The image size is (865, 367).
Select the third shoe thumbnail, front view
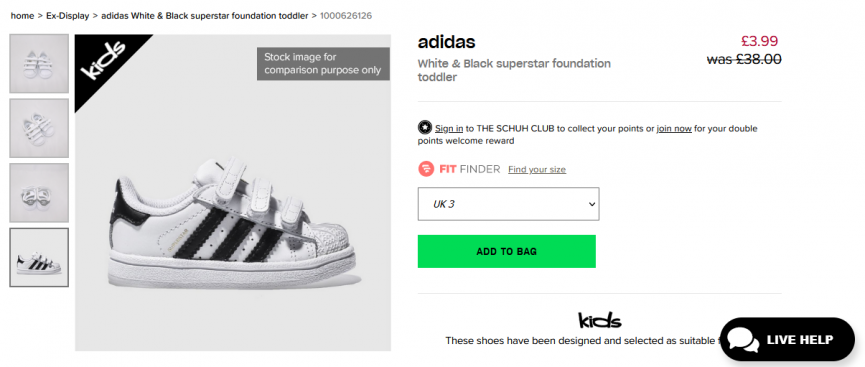point(39,193)
